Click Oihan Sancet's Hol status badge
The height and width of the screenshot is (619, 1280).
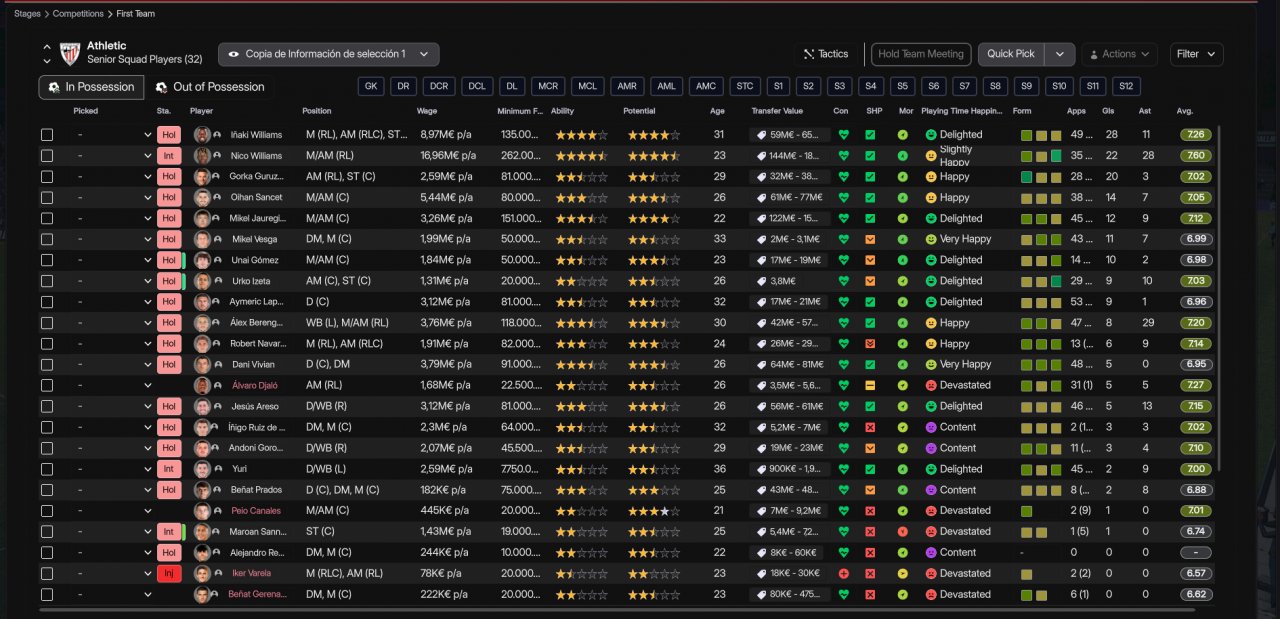pos(168,198)
